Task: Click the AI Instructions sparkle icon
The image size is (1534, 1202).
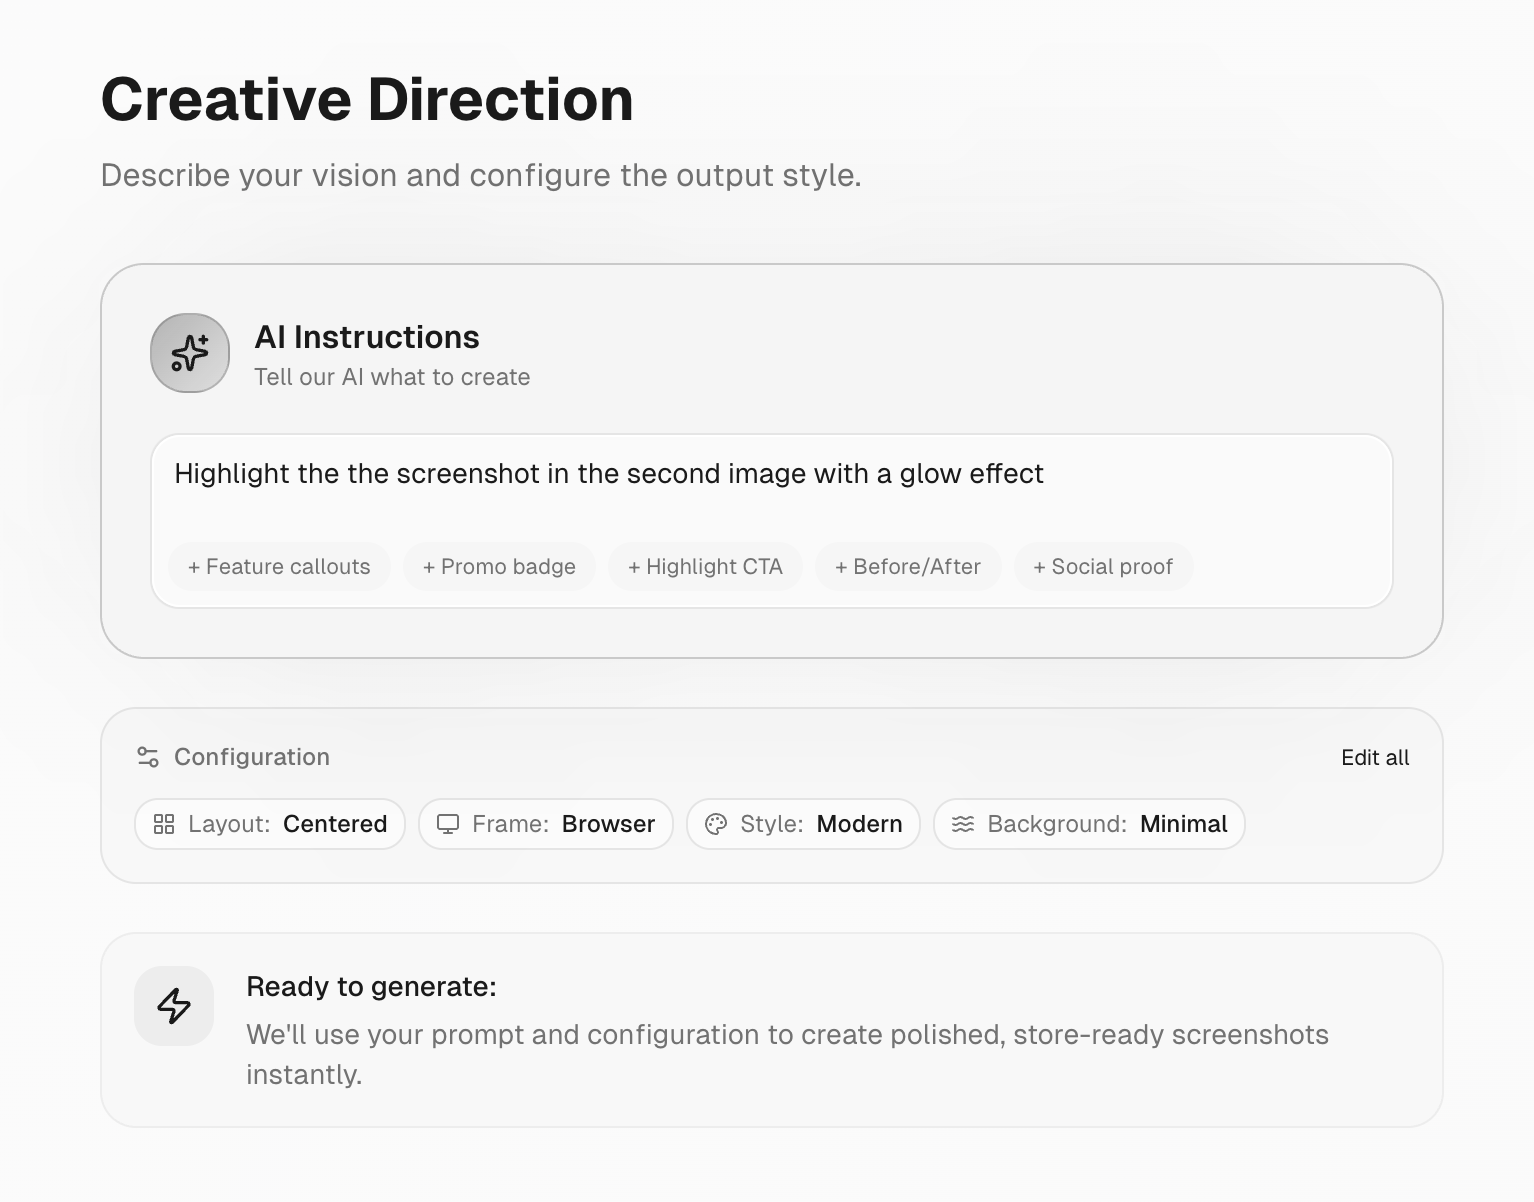Action: [189, 353]
